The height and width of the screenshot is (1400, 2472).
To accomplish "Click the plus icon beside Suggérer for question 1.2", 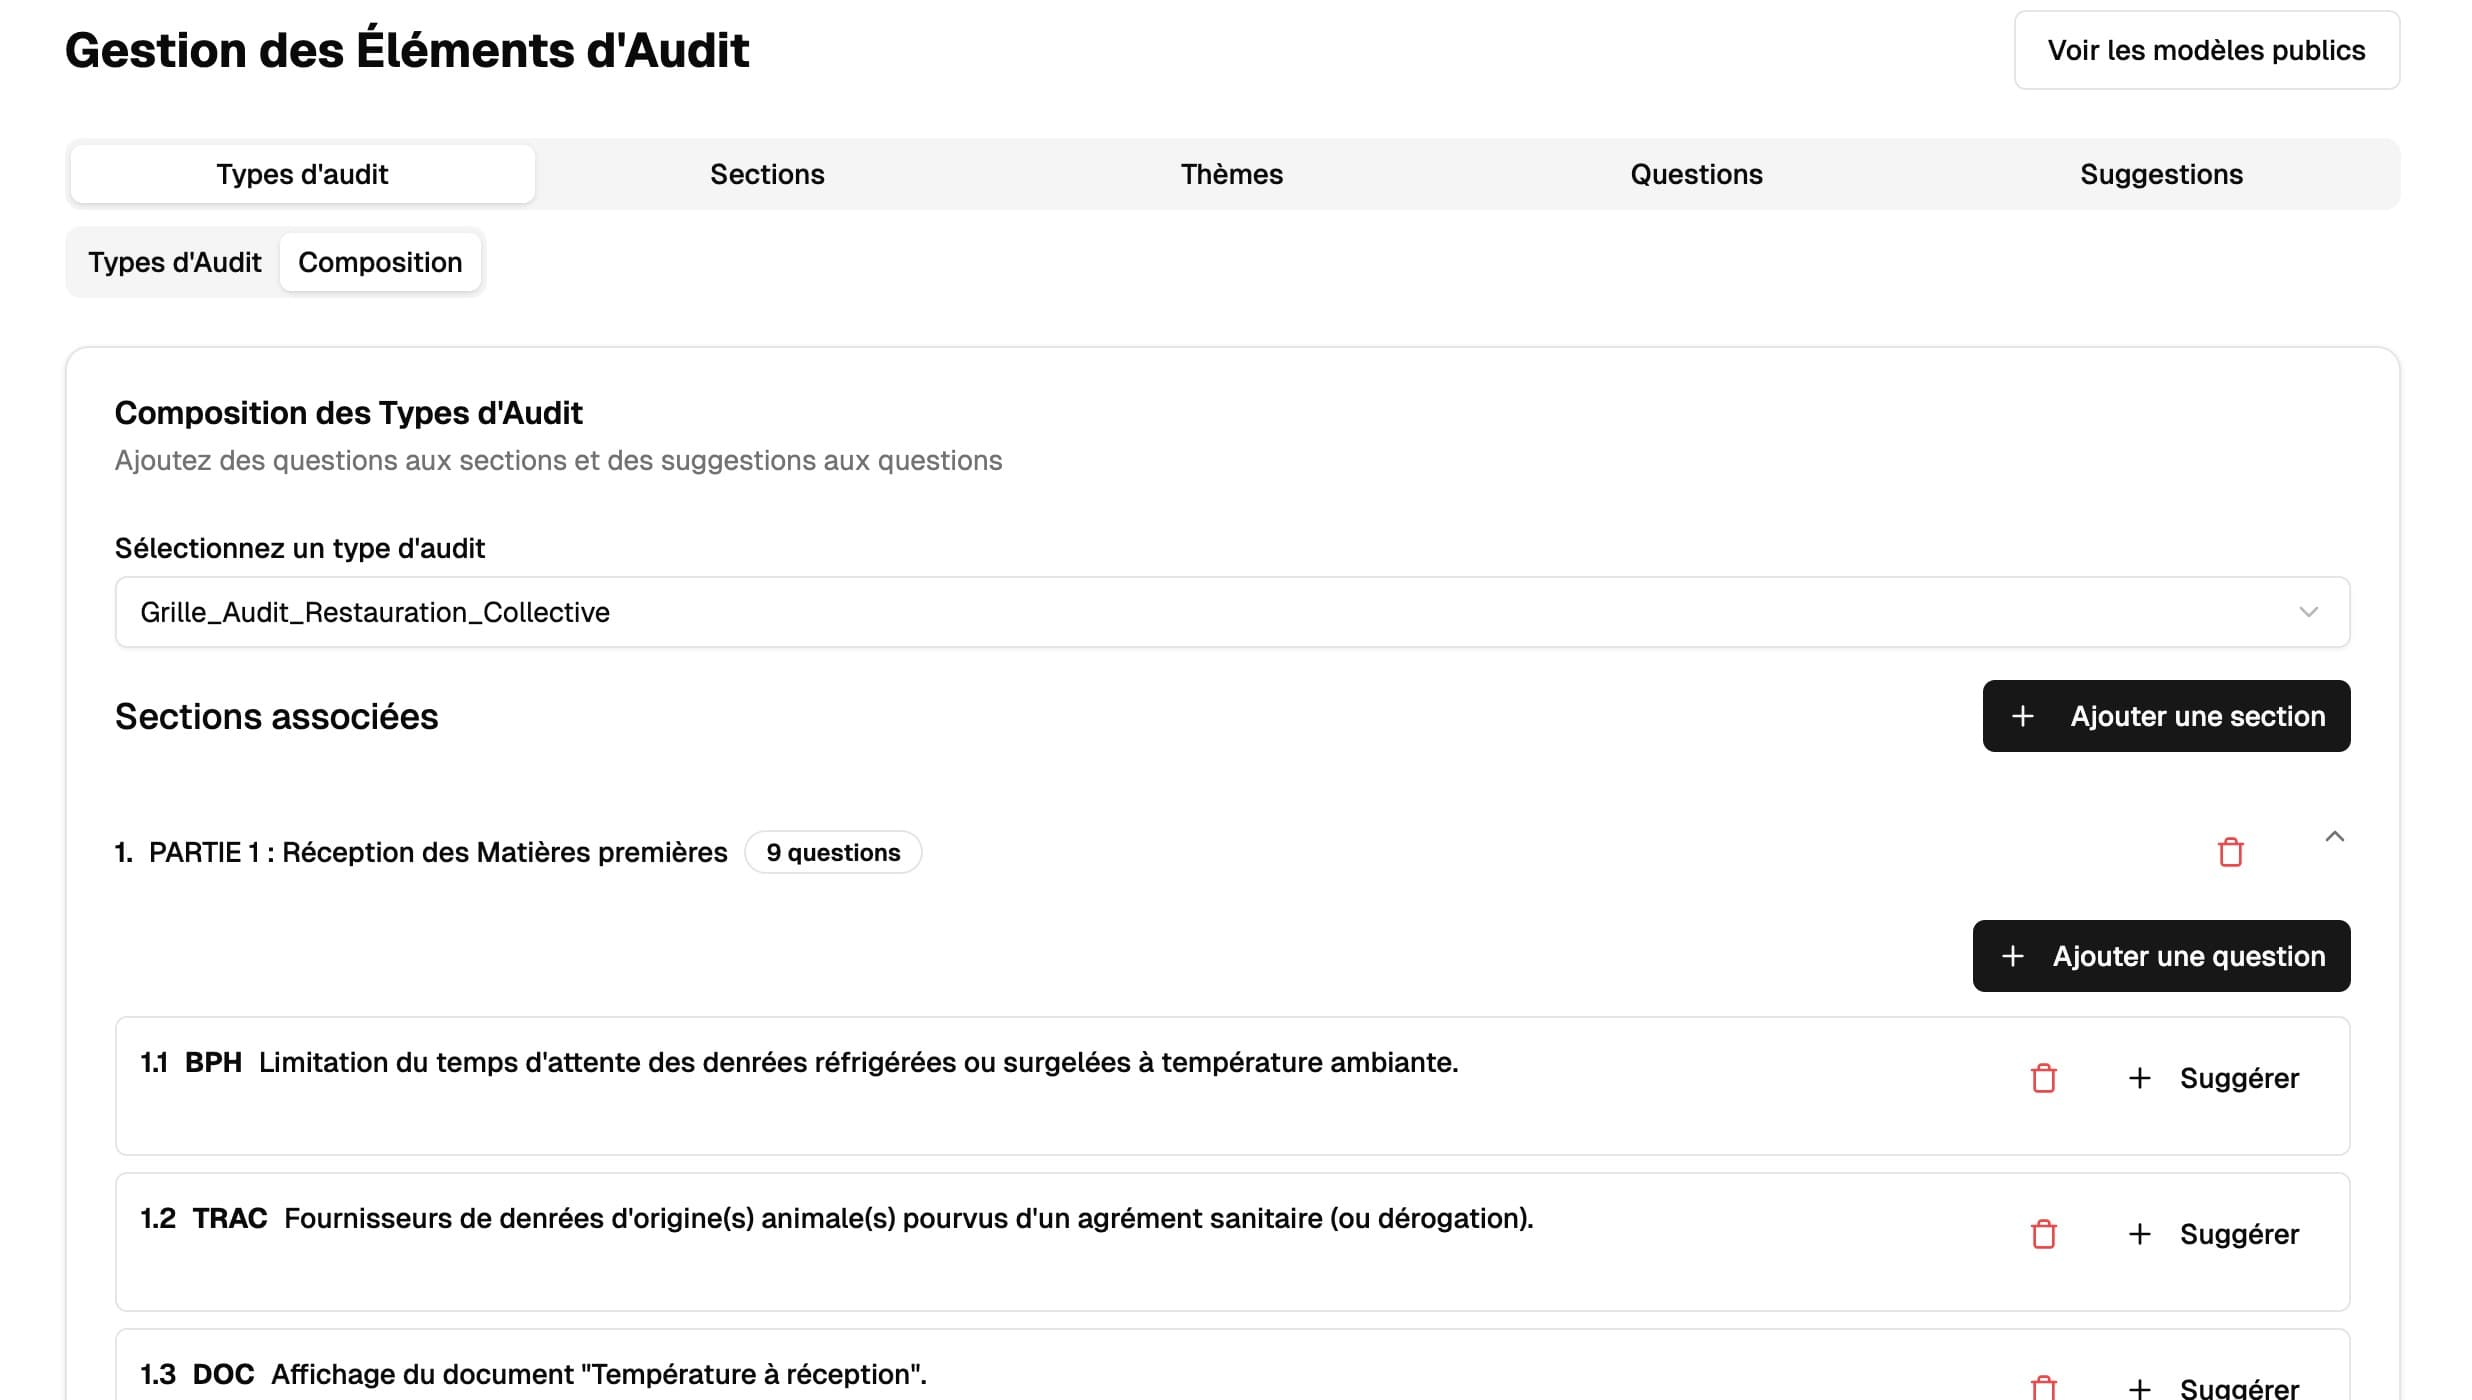I will (x=2139, y=1234).
